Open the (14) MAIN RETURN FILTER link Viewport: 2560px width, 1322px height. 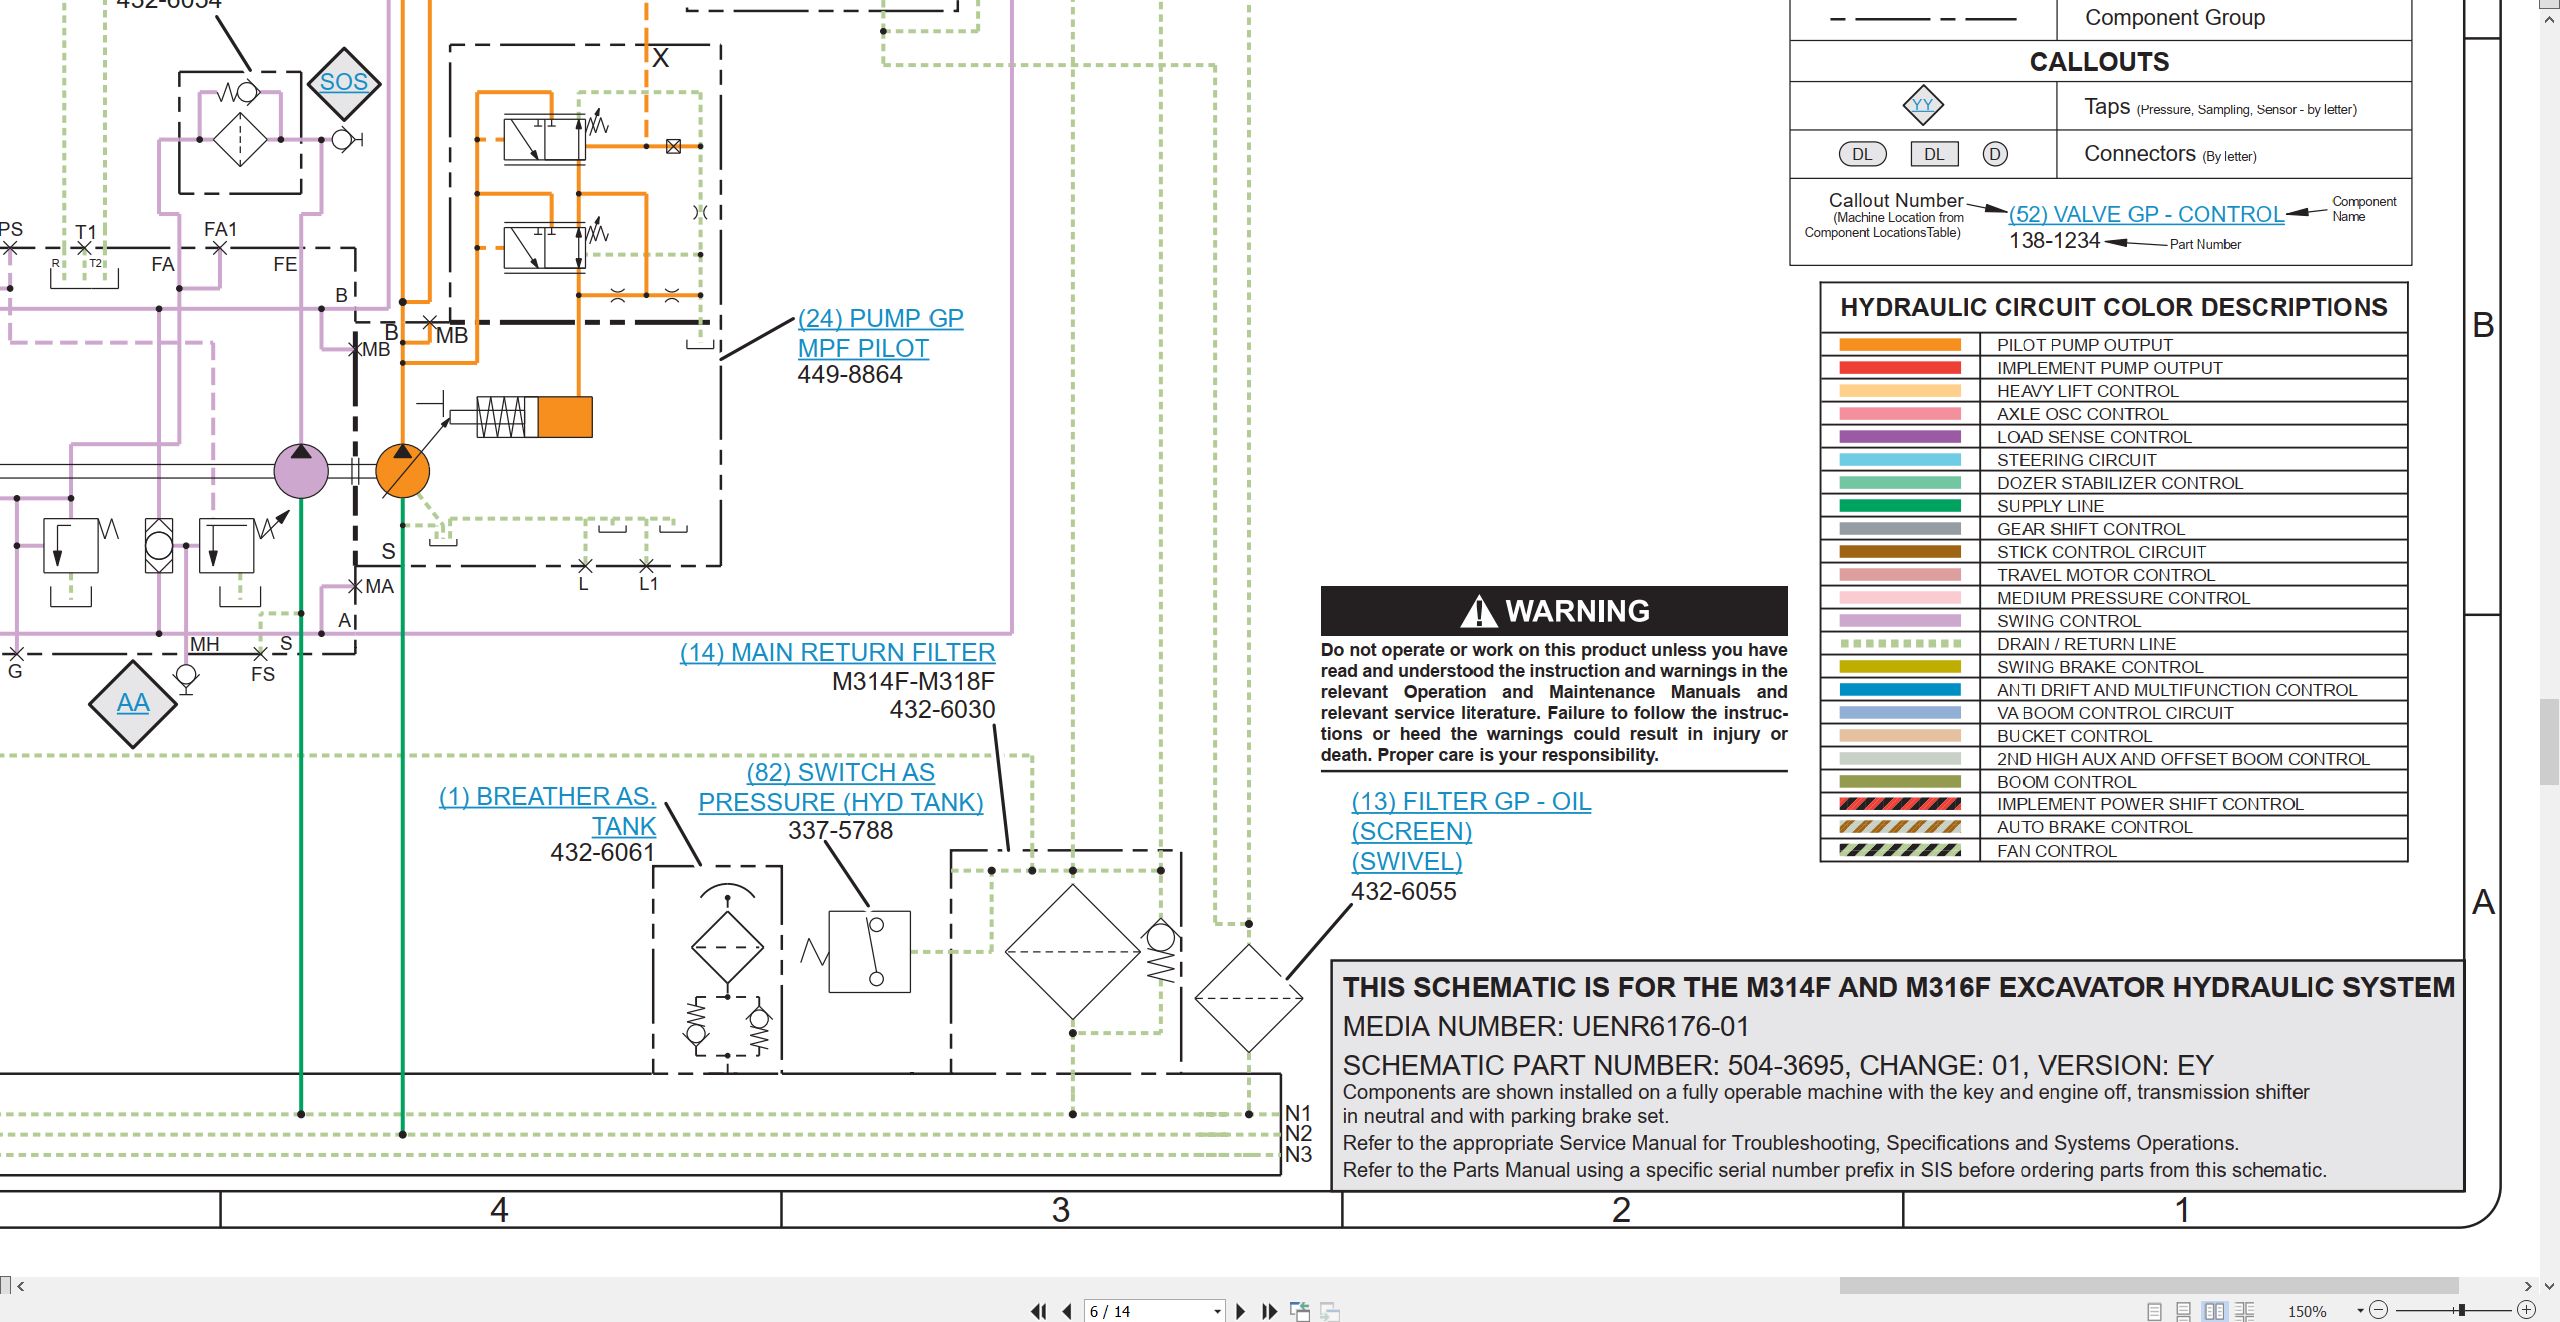coord(838,652)
